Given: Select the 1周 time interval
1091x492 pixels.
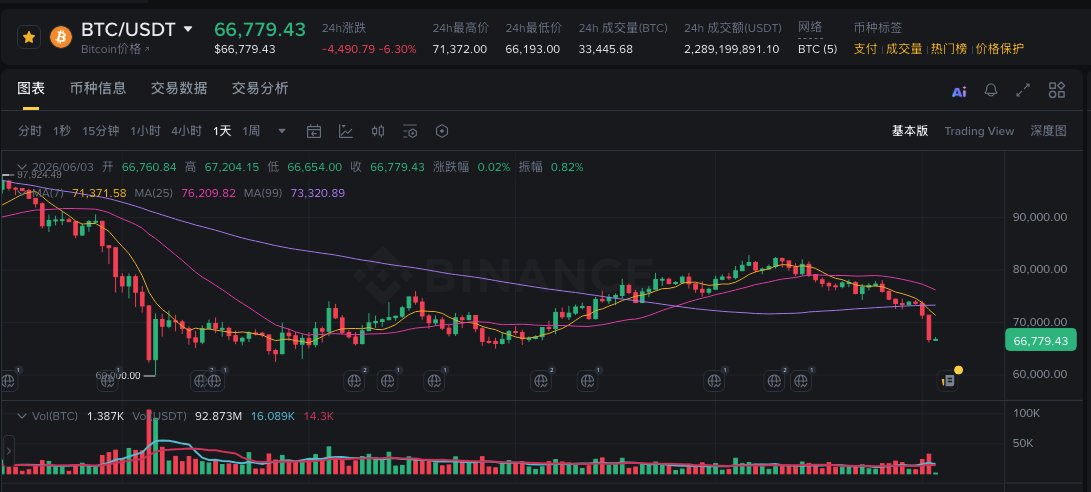Looking at the screenshot, I should coord(251,131).
